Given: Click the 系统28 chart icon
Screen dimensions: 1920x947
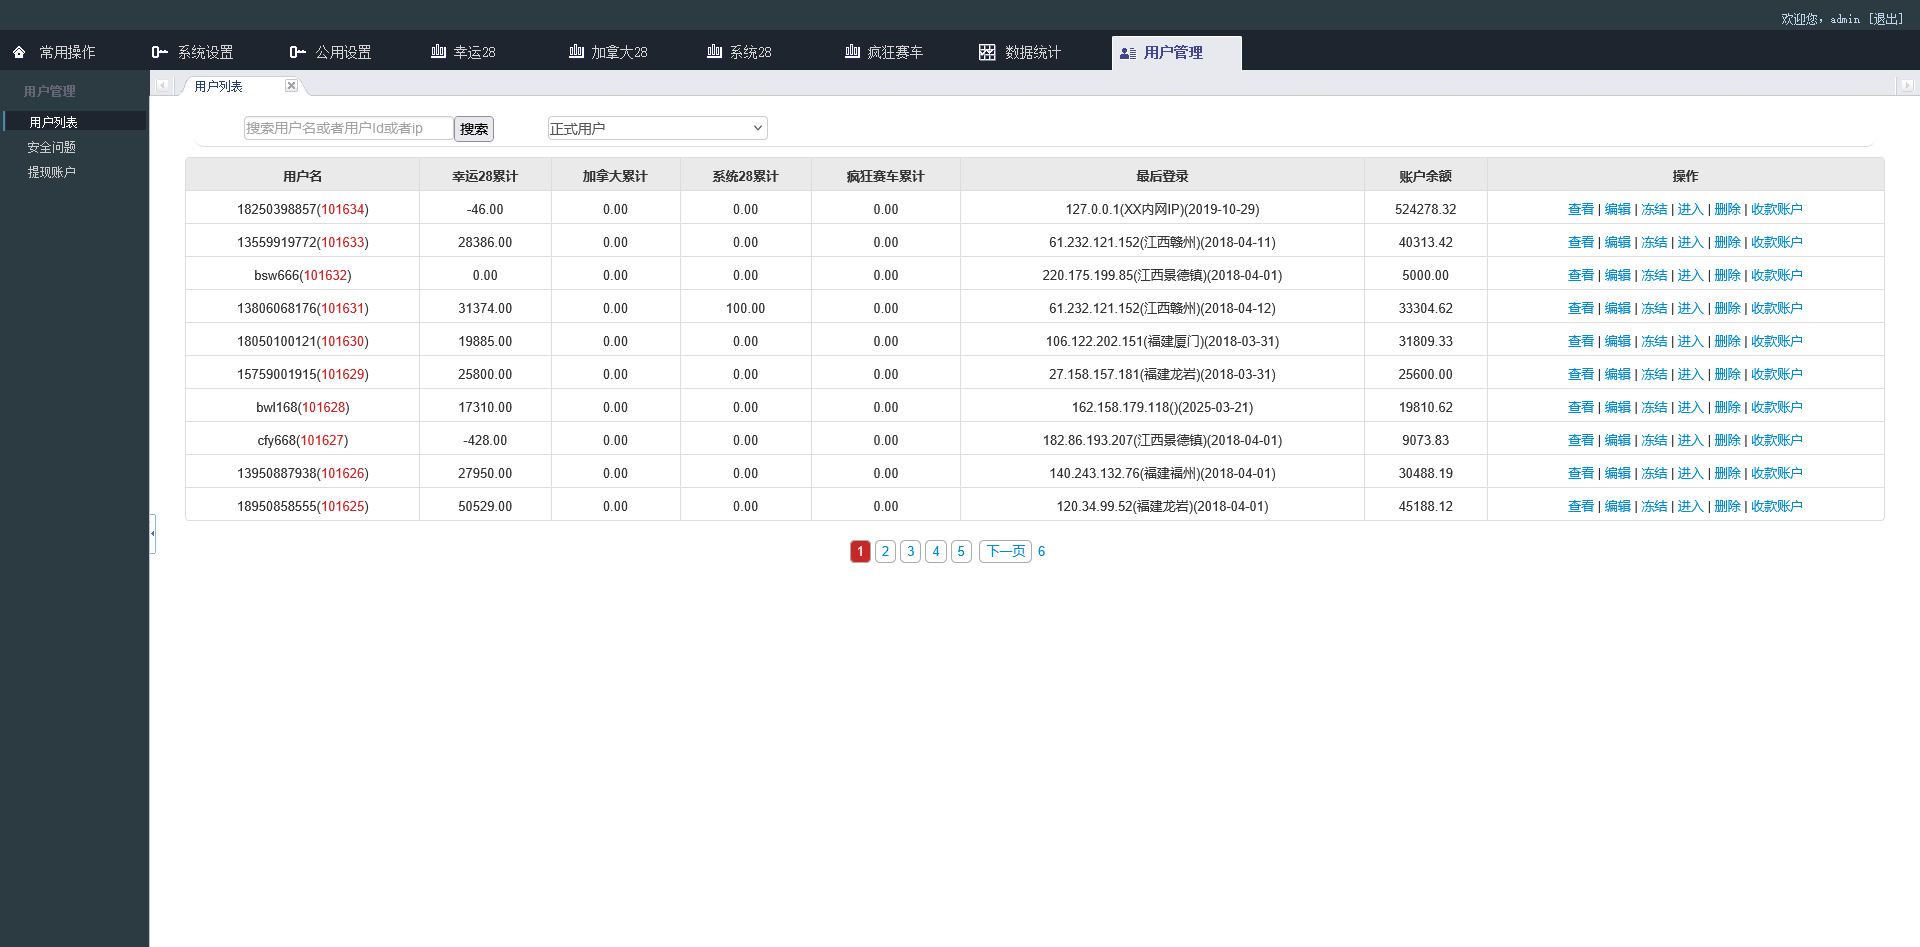Looking at the screenshot, I should click(713, 51).
